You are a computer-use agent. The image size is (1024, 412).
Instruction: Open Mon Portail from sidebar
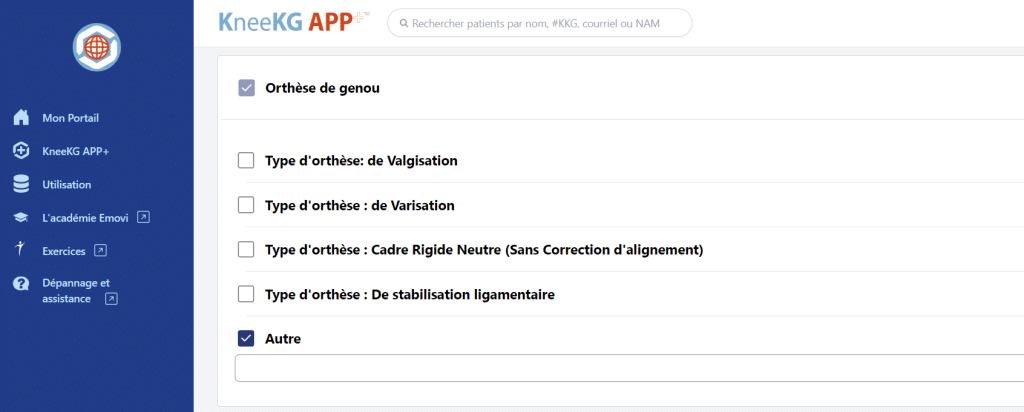(70, 118)
